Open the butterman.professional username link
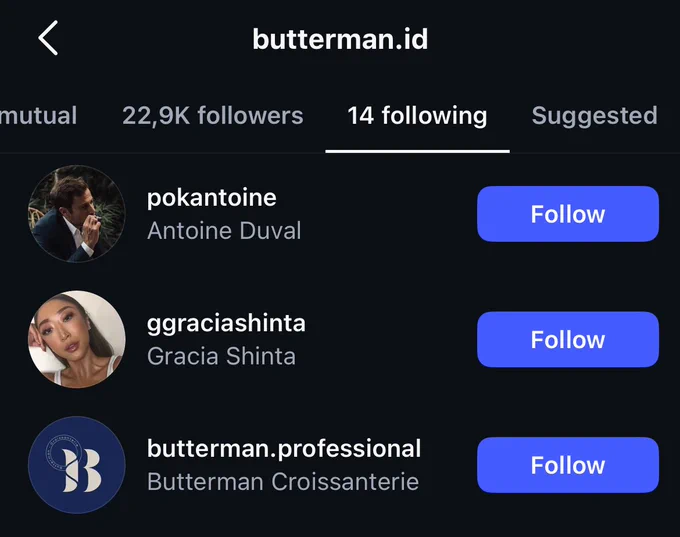Screen dimensions: 680x537 (x=284, y=449)
